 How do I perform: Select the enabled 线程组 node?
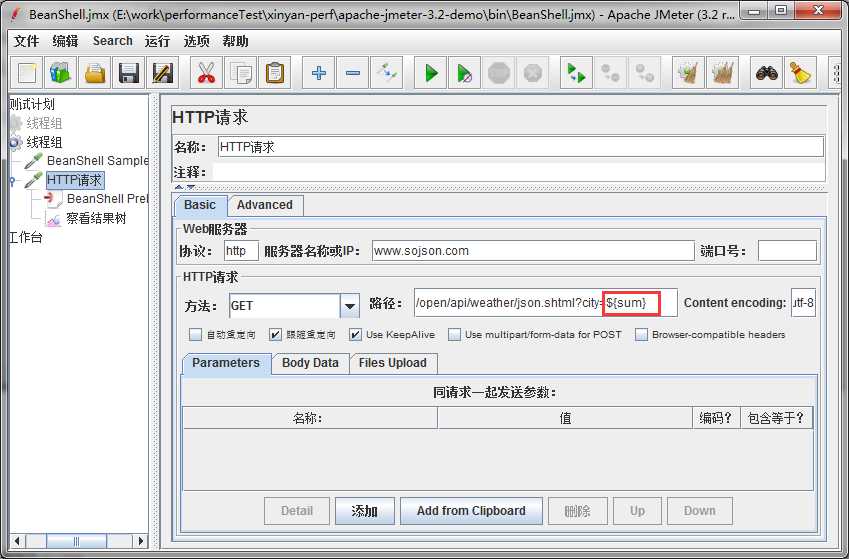[36, 142]
